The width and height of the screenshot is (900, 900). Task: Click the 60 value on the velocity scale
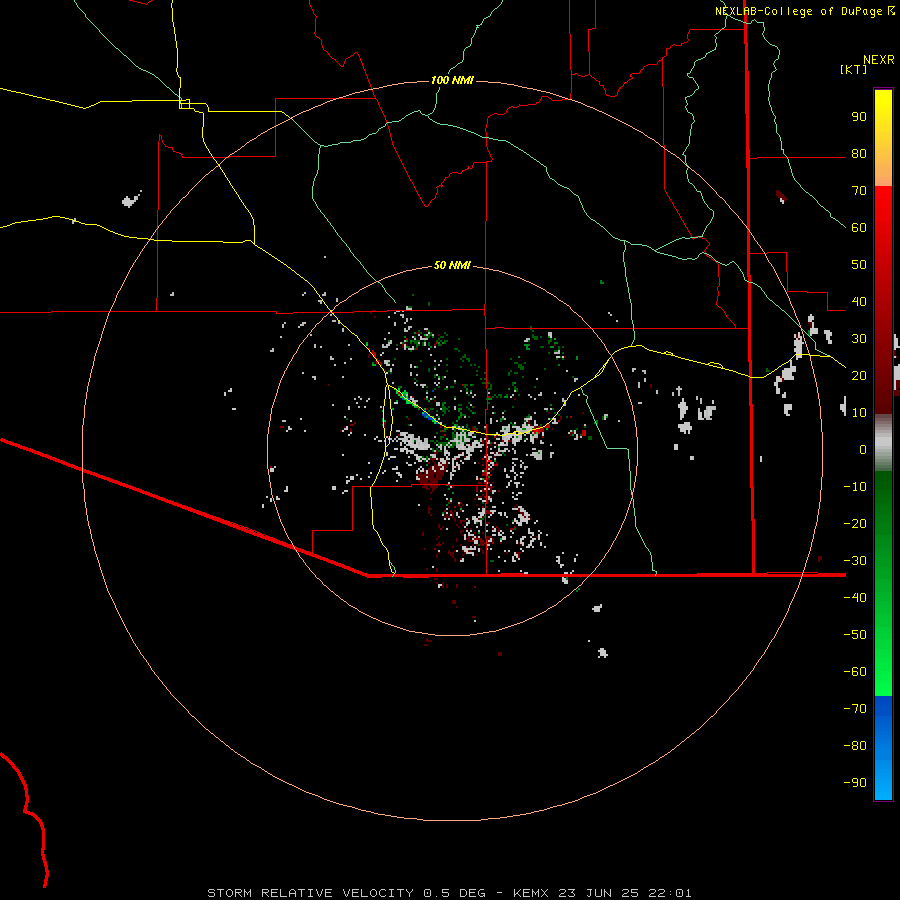point(859,227)
